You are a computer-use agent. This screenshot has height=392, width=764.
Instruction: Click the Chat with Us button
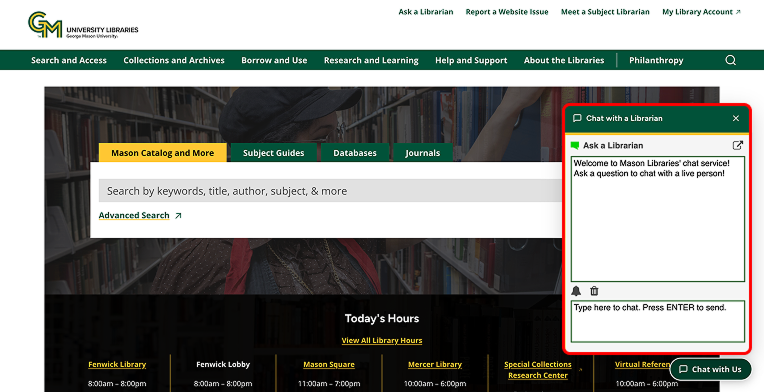click(x=710, y=369)
